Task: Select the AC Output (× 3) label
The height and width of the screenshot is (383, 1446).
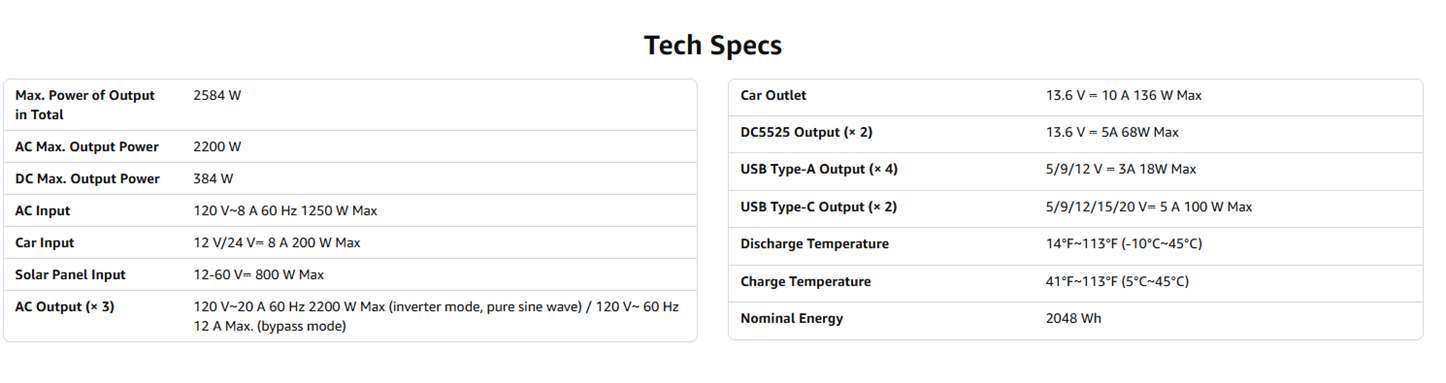Action: coord(65,307)
